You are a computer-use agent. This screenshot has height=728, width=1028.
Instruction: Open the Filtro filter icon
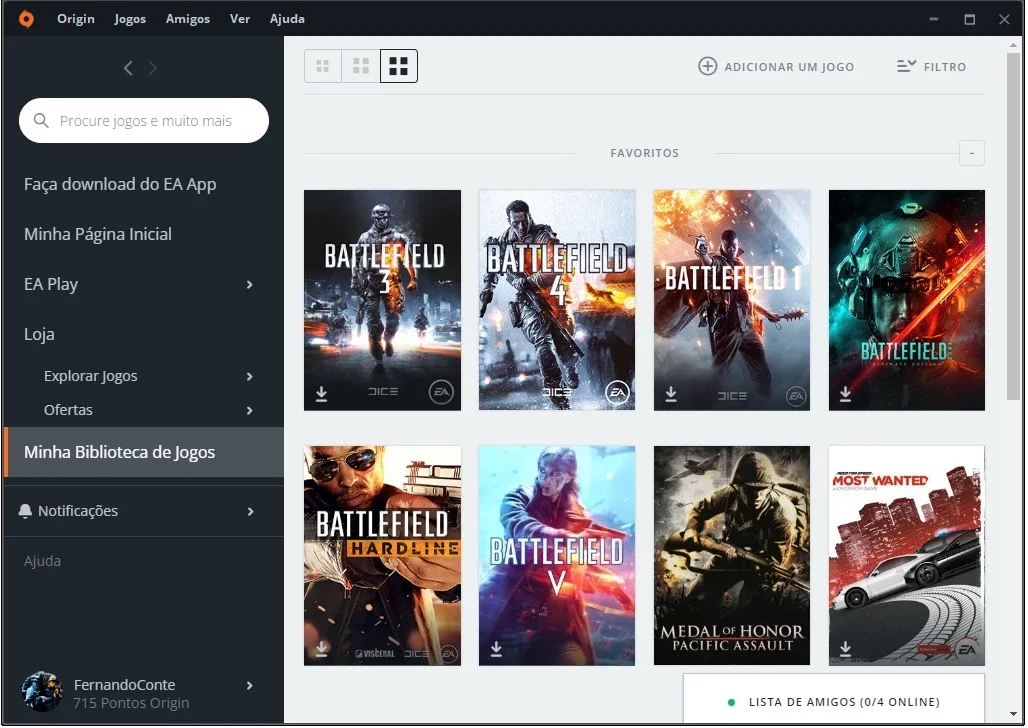click(x=906, y=66)
